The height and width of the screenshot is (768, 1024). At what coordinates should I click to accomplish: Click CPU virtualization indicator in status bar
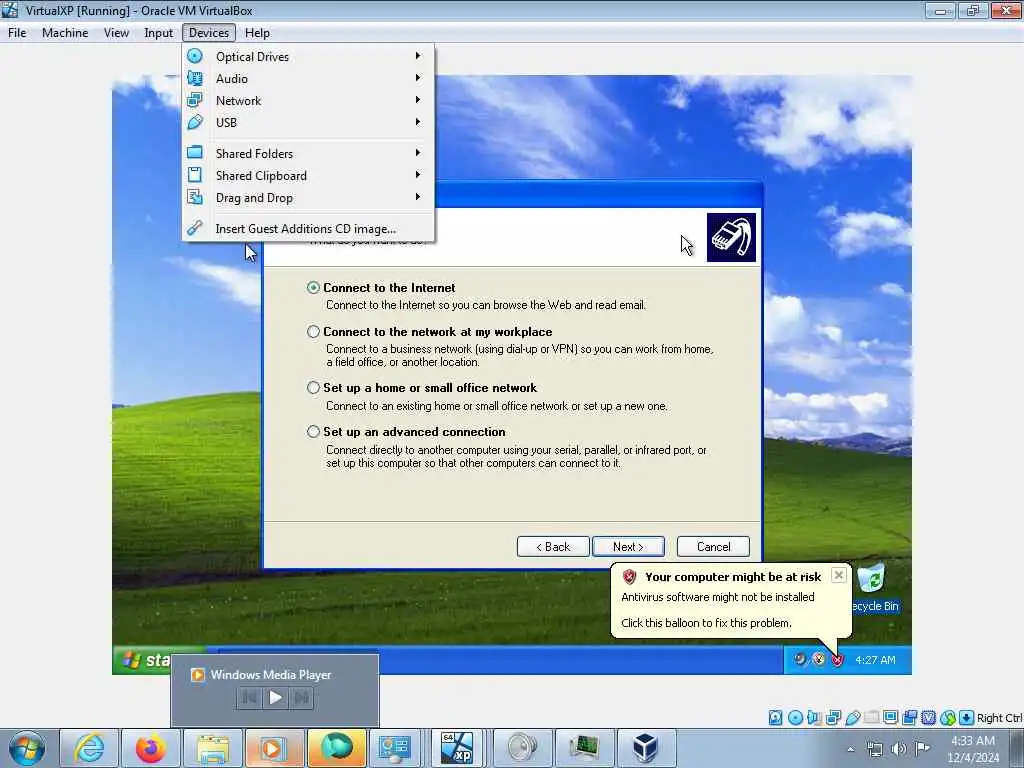coord(928,718)
